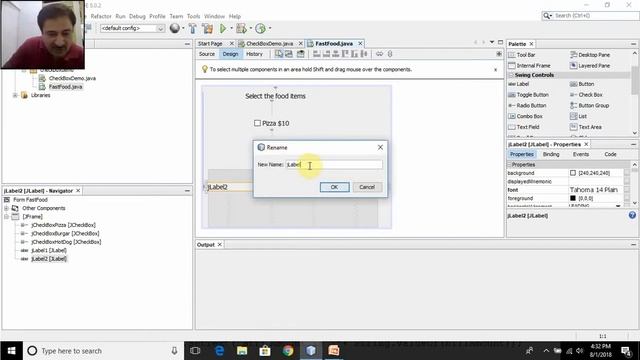Click the background color swatch in Properties
This screenshot has width=640, height=360.
point(573,173)
